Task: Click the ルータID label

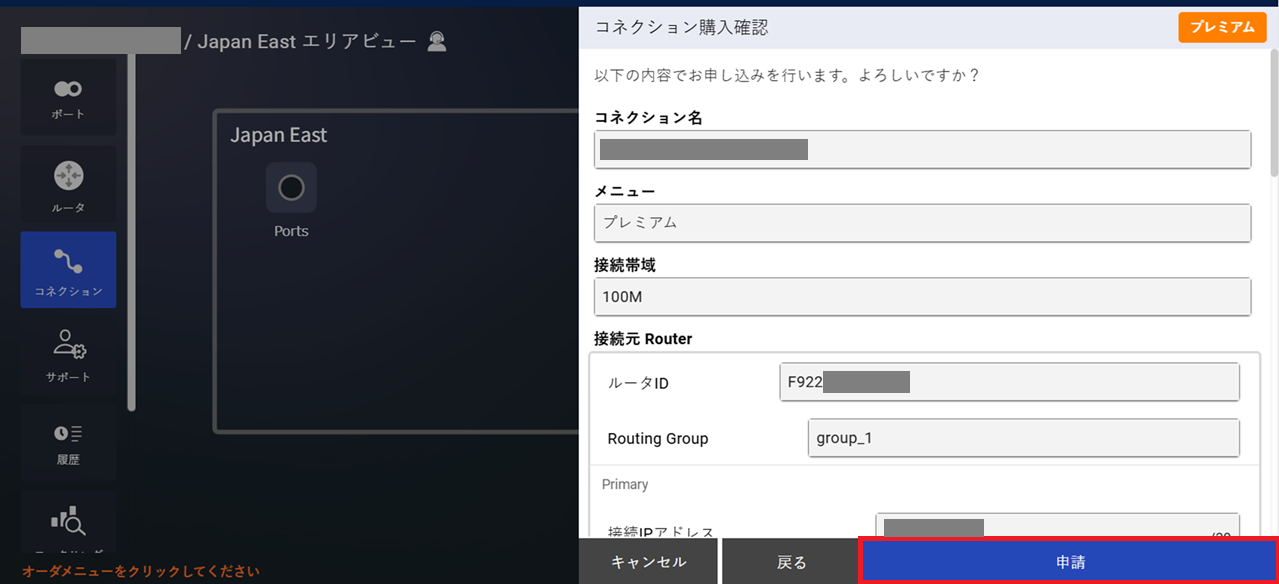Action: coord(638,383)
